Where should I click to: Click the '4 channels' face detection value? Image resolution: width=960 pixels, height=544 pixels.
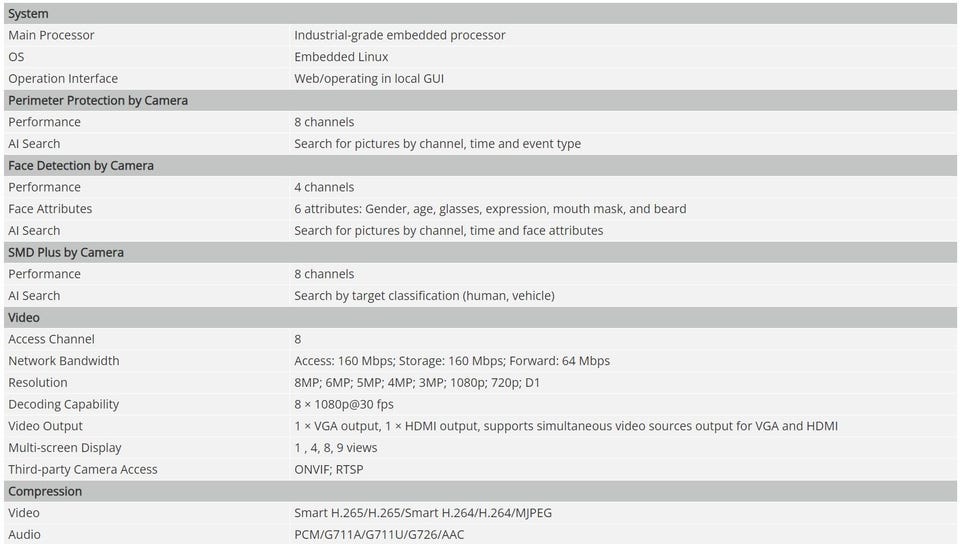tap(324, 187)
